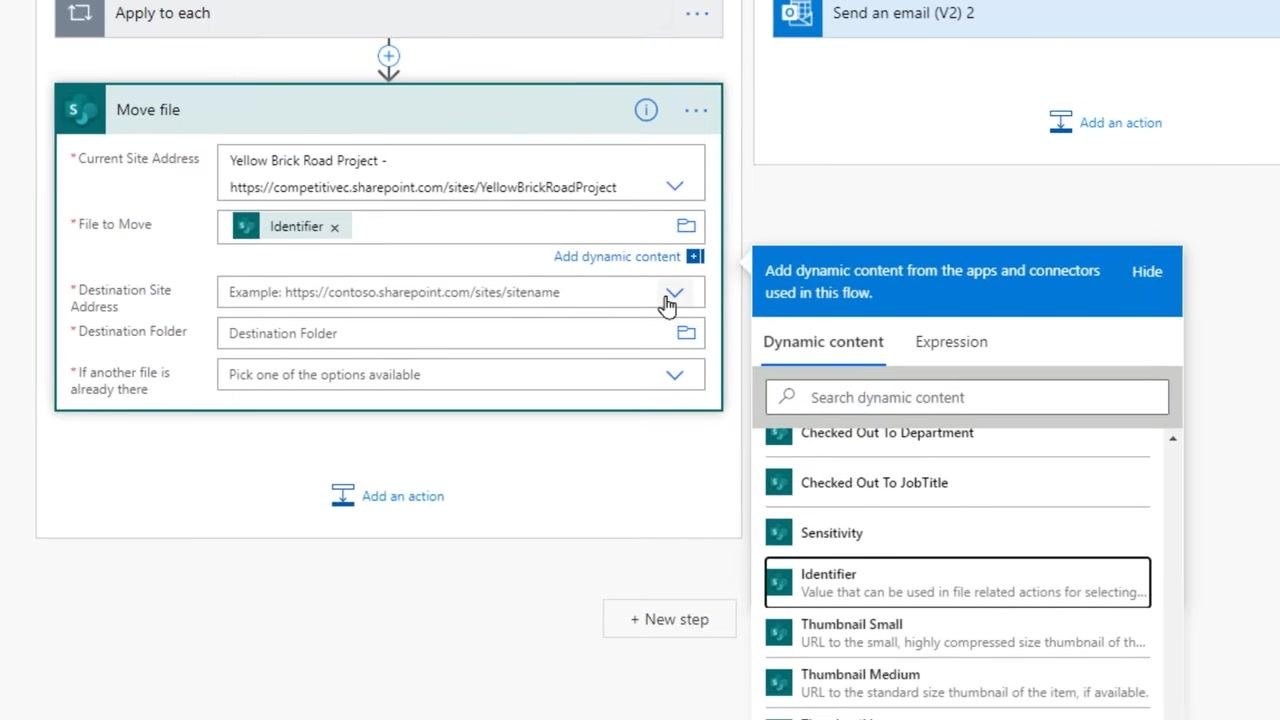Screen dimensions: 1280x720
Task: Expand Current Site Address dropdown
Action: tap(675, 186)
